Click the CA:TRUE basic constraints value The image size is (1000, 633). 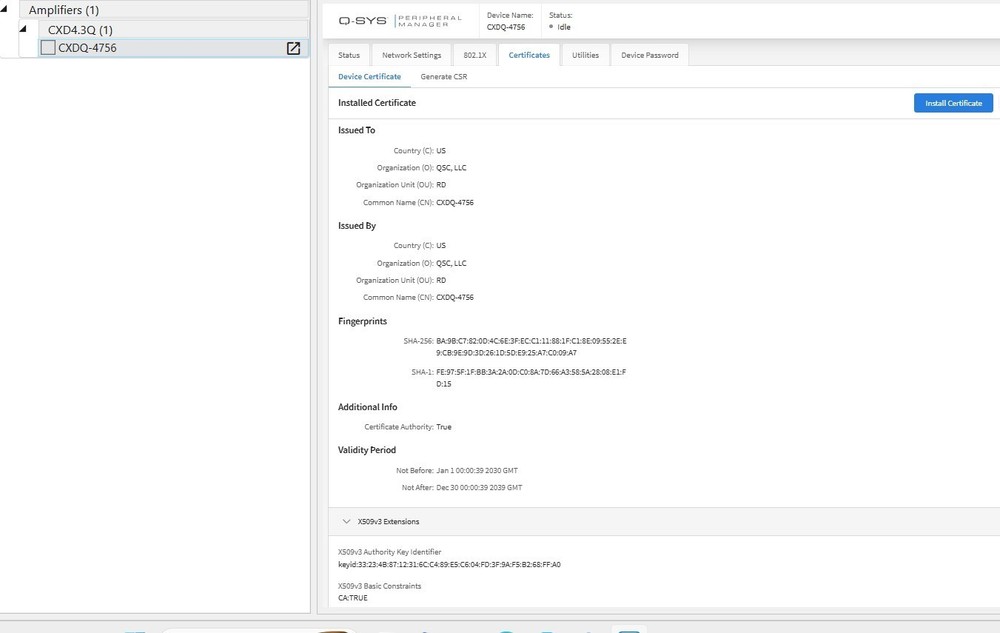click(x=353, y=598)
